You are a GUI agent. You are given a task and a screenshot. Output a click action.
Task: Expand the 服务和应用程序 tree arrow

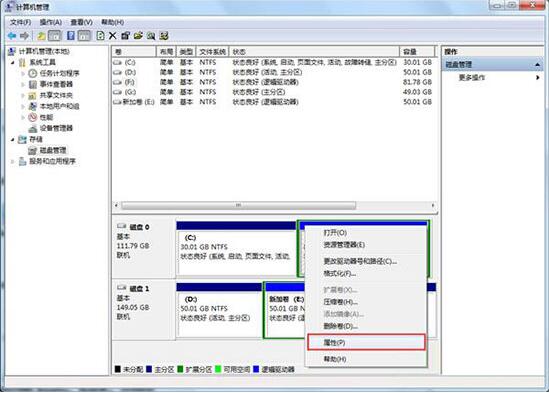coord(13,162)
